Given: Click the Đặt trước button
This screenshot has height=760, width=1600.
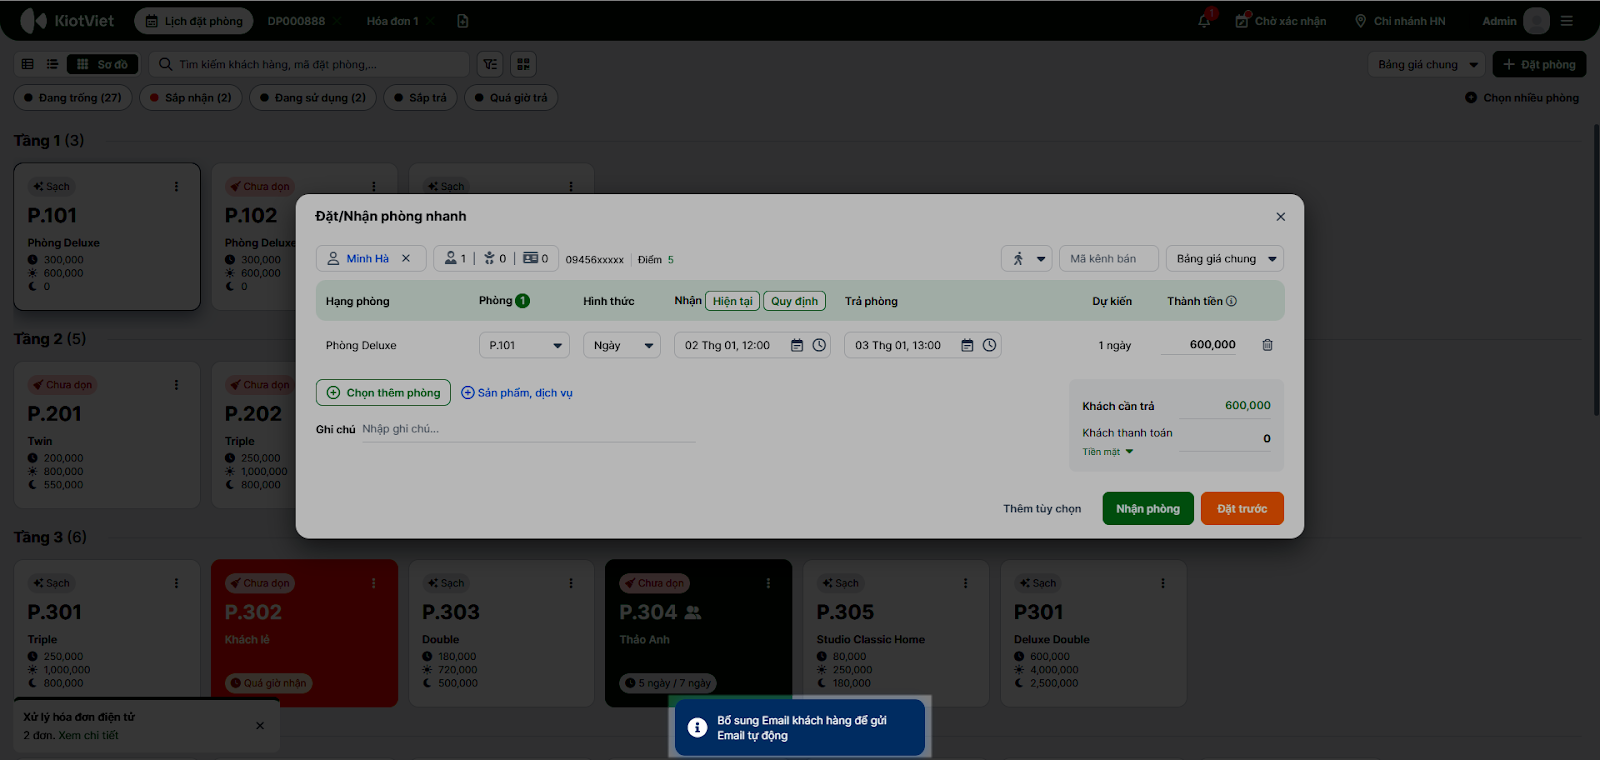Looking at the screenshot, I should click(1242, 509).
